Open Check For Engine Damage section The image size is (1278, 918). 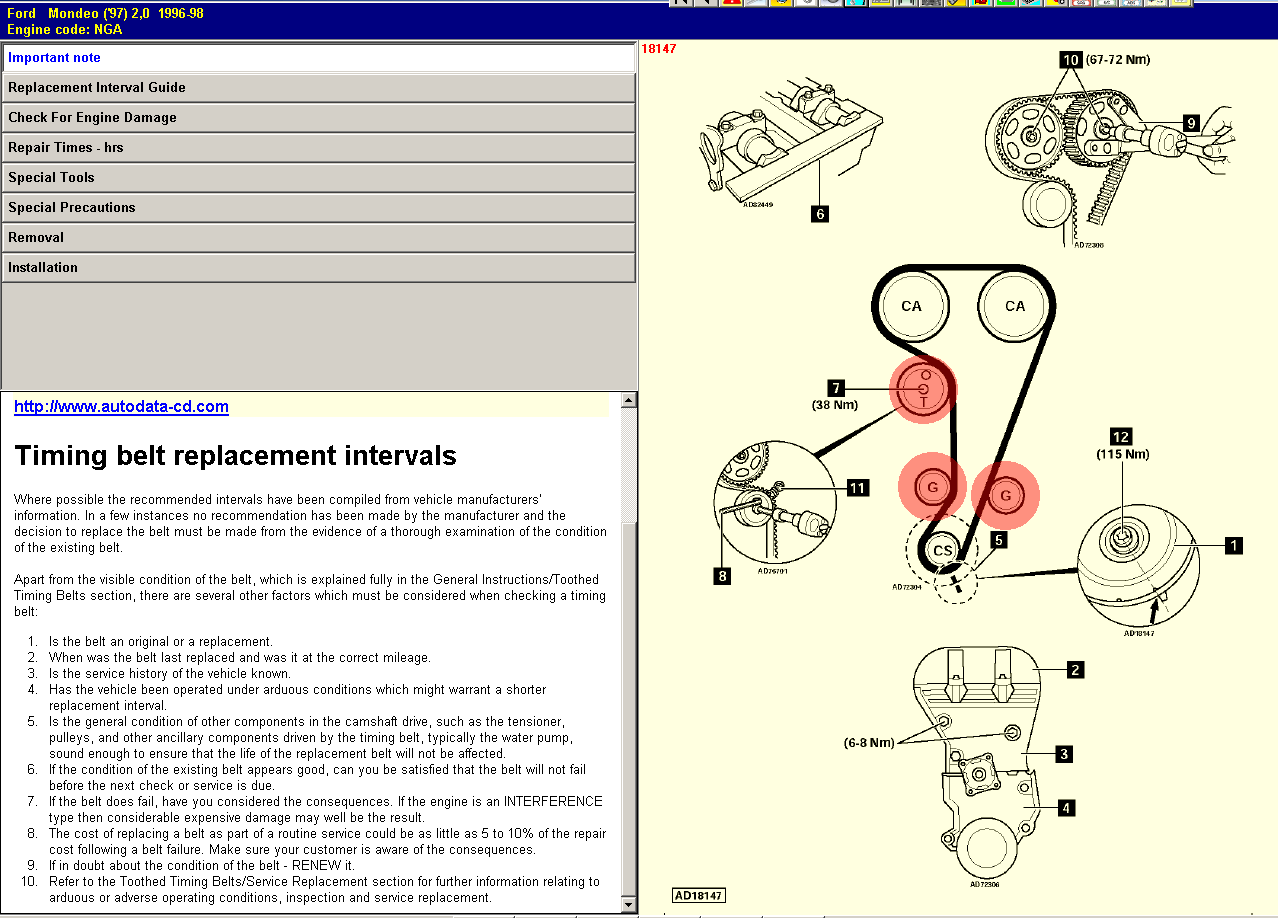pyautogui.click(x=318, y=118)
